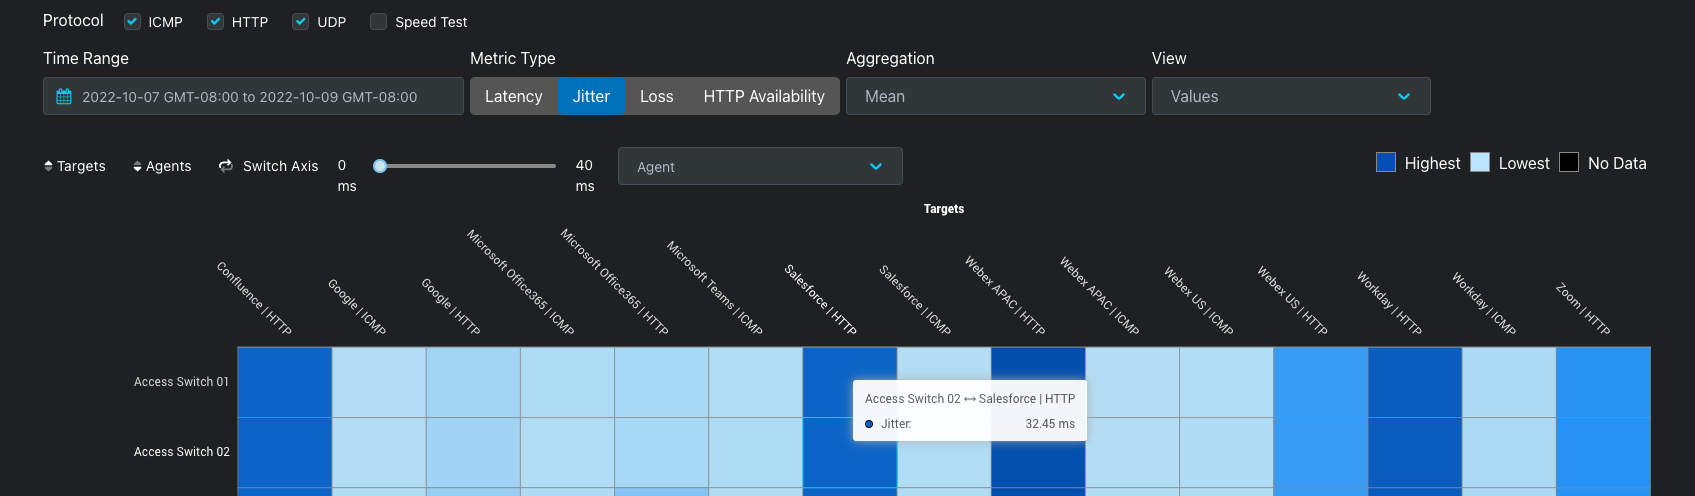Screen dimensions: 1695x496
Task: Click the Workday | ICMP column header
Action: pyautogui.click(x=1484, y=303)
